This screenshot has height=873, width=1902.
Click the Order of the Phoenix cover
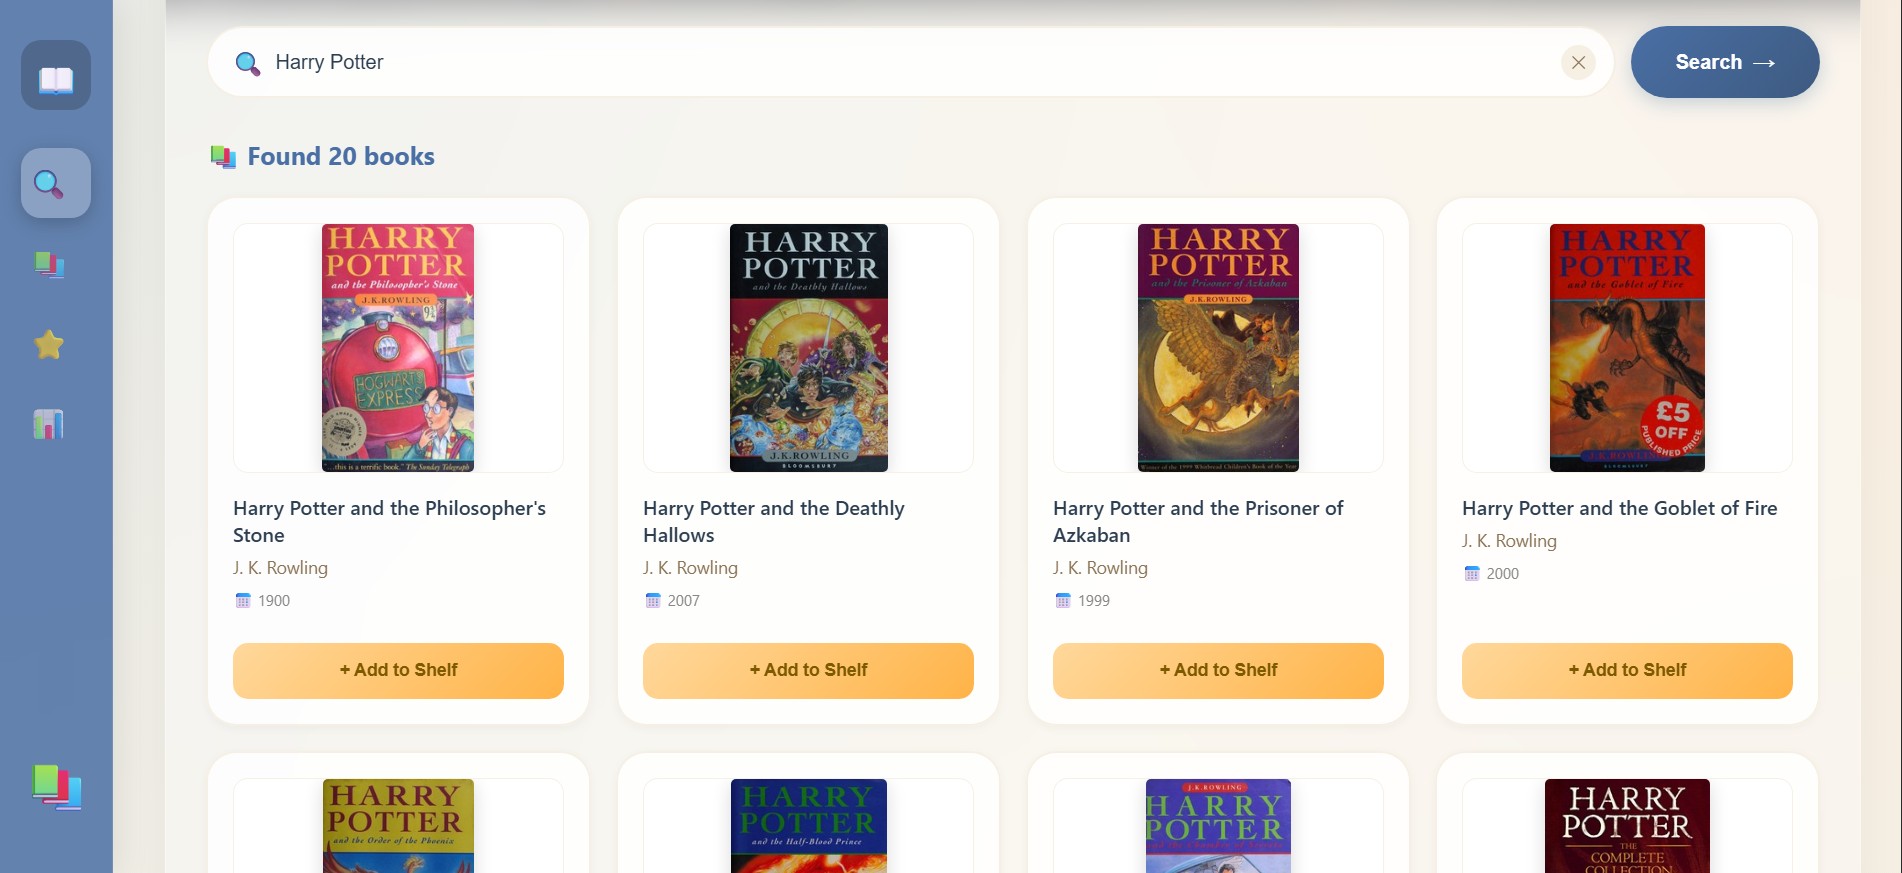pos(398,827)
